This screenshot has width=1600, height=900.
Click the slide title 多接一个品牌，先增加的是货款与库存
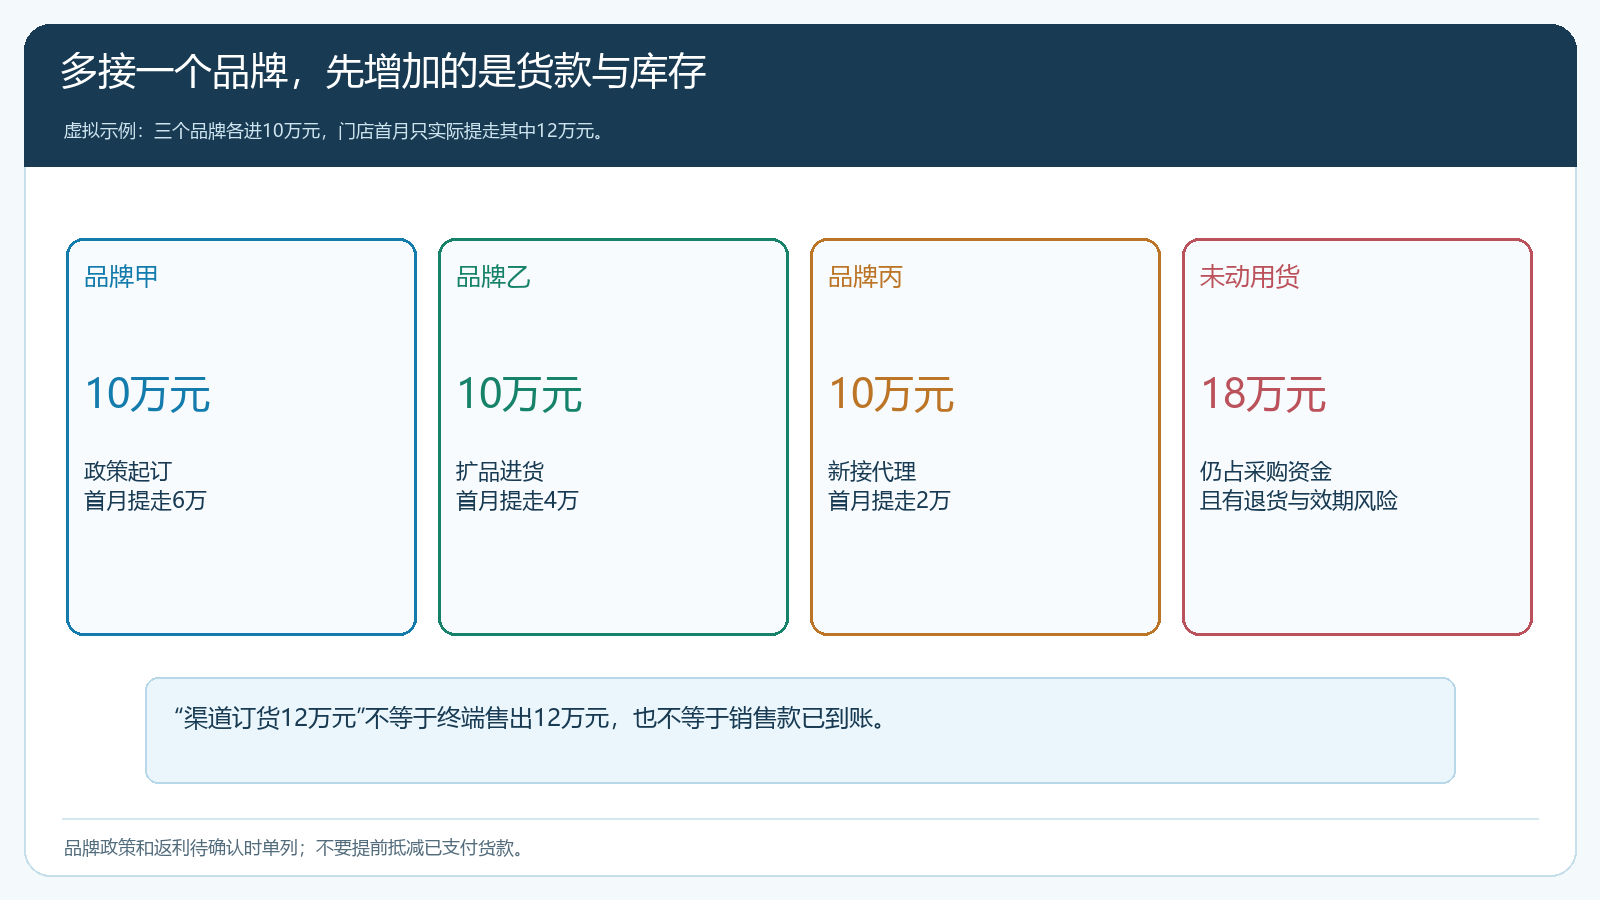[383, 72]
